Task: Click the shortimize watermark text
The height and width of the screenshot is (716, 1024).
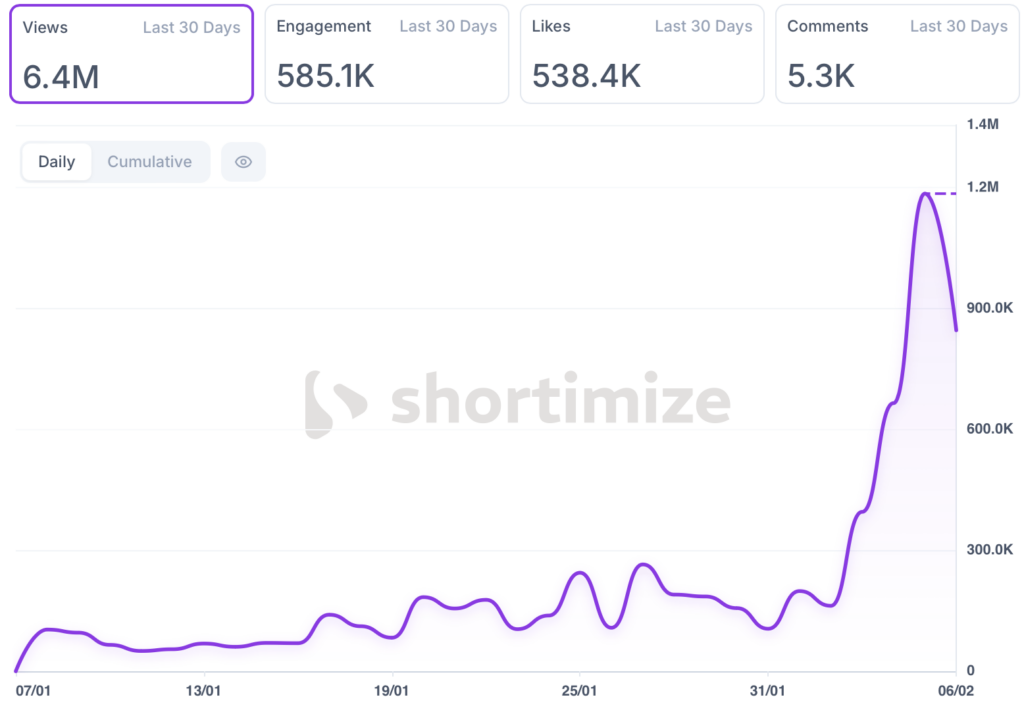Action: 560,402
